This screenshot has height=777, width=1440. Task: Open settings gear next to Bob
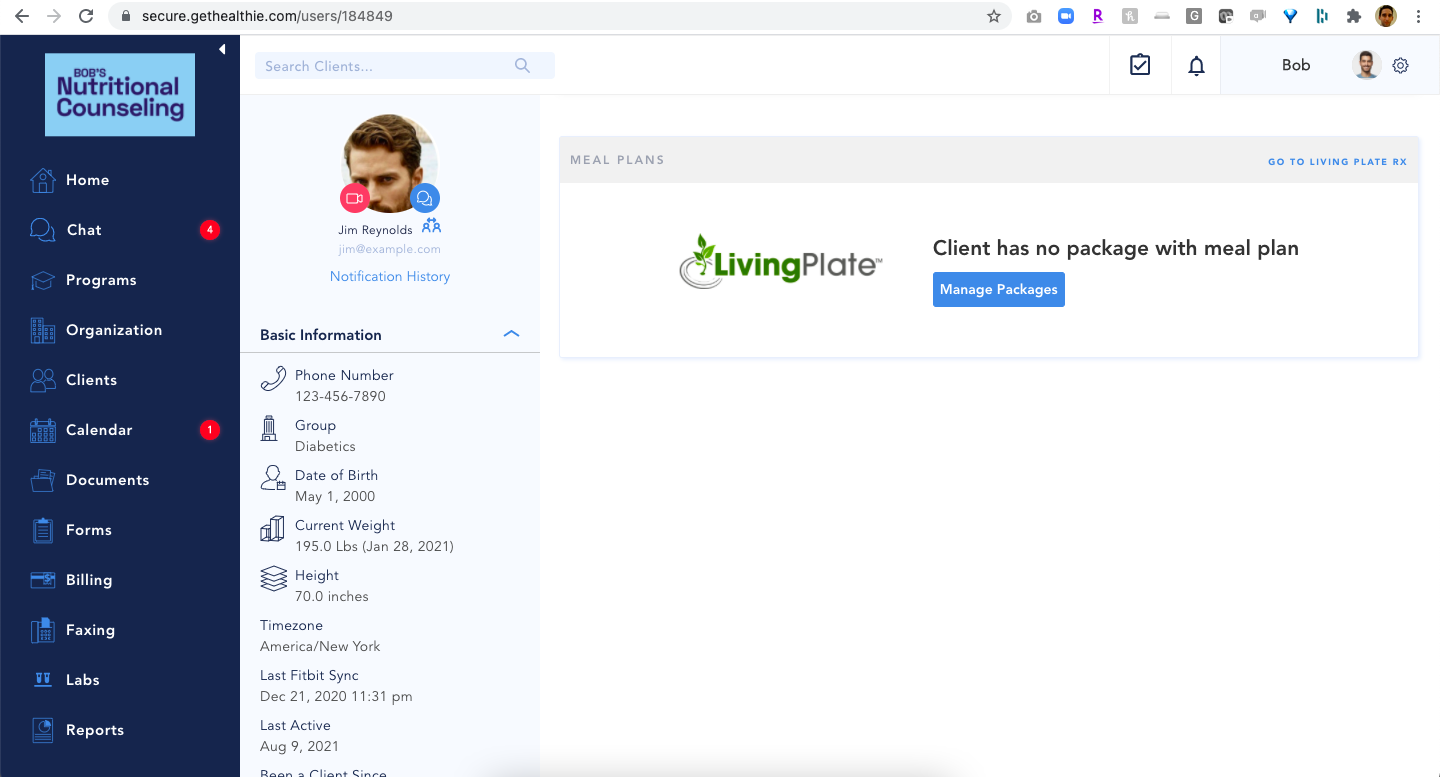coord(1401,65)
